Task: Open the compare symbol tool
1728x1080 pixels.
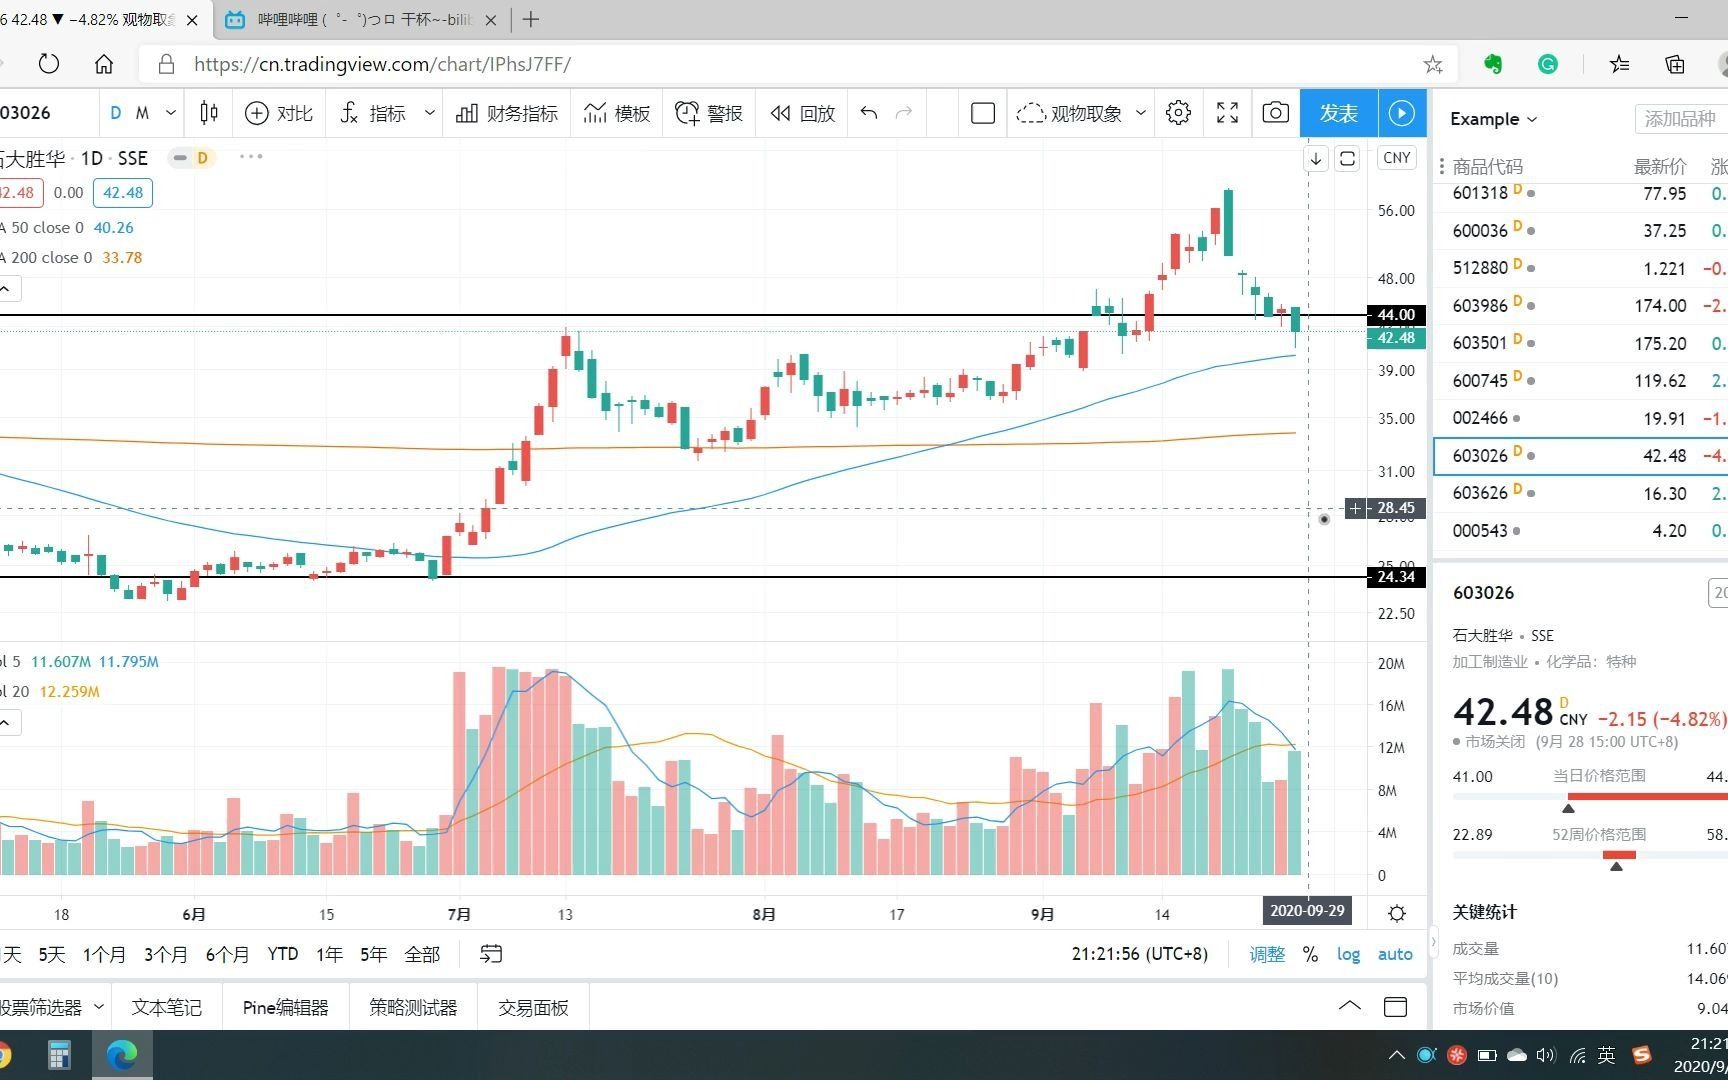Action: tap(279, 113)
